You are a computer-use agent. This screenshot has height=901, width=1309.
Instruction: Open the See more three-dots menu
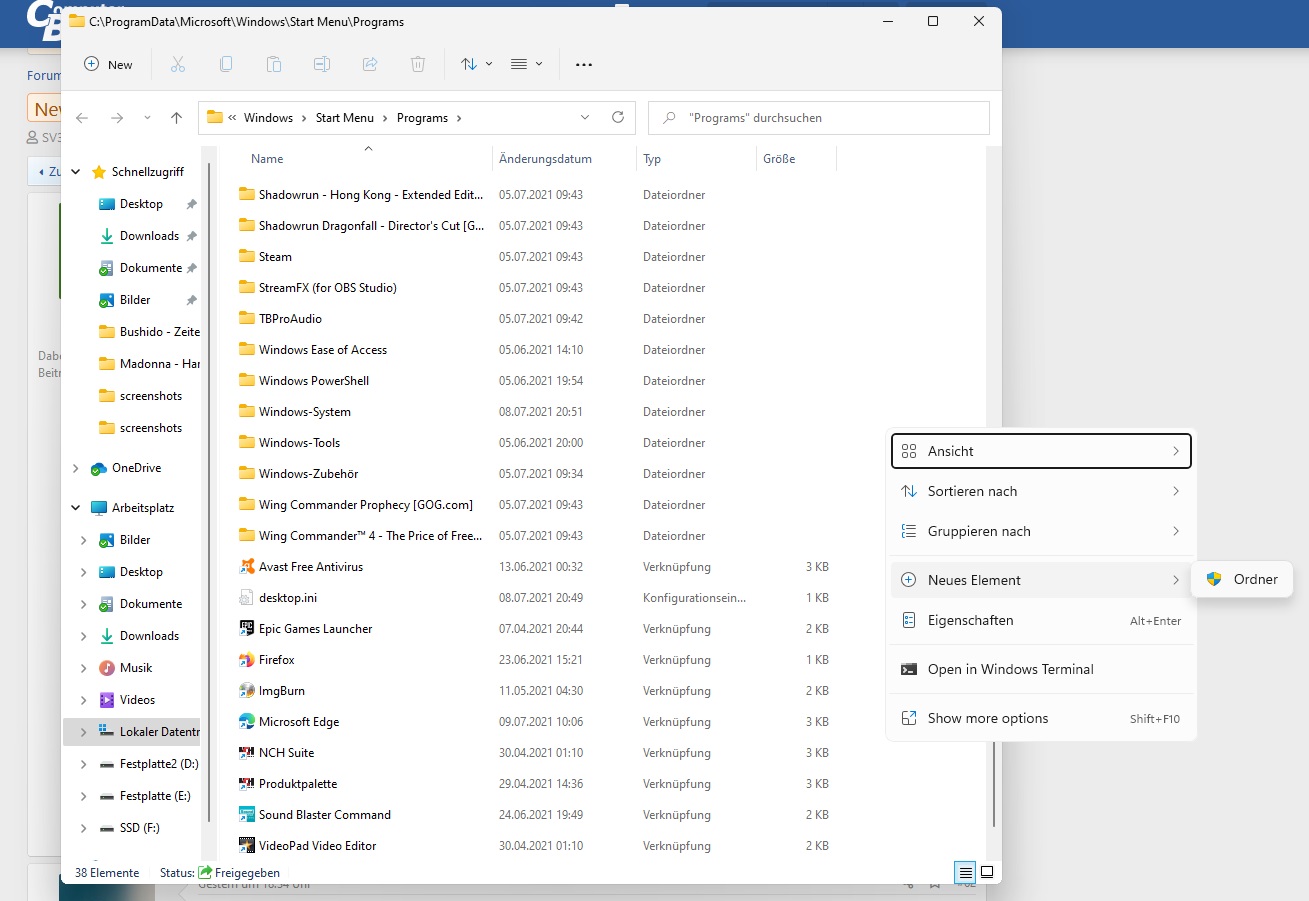point(584,64)
